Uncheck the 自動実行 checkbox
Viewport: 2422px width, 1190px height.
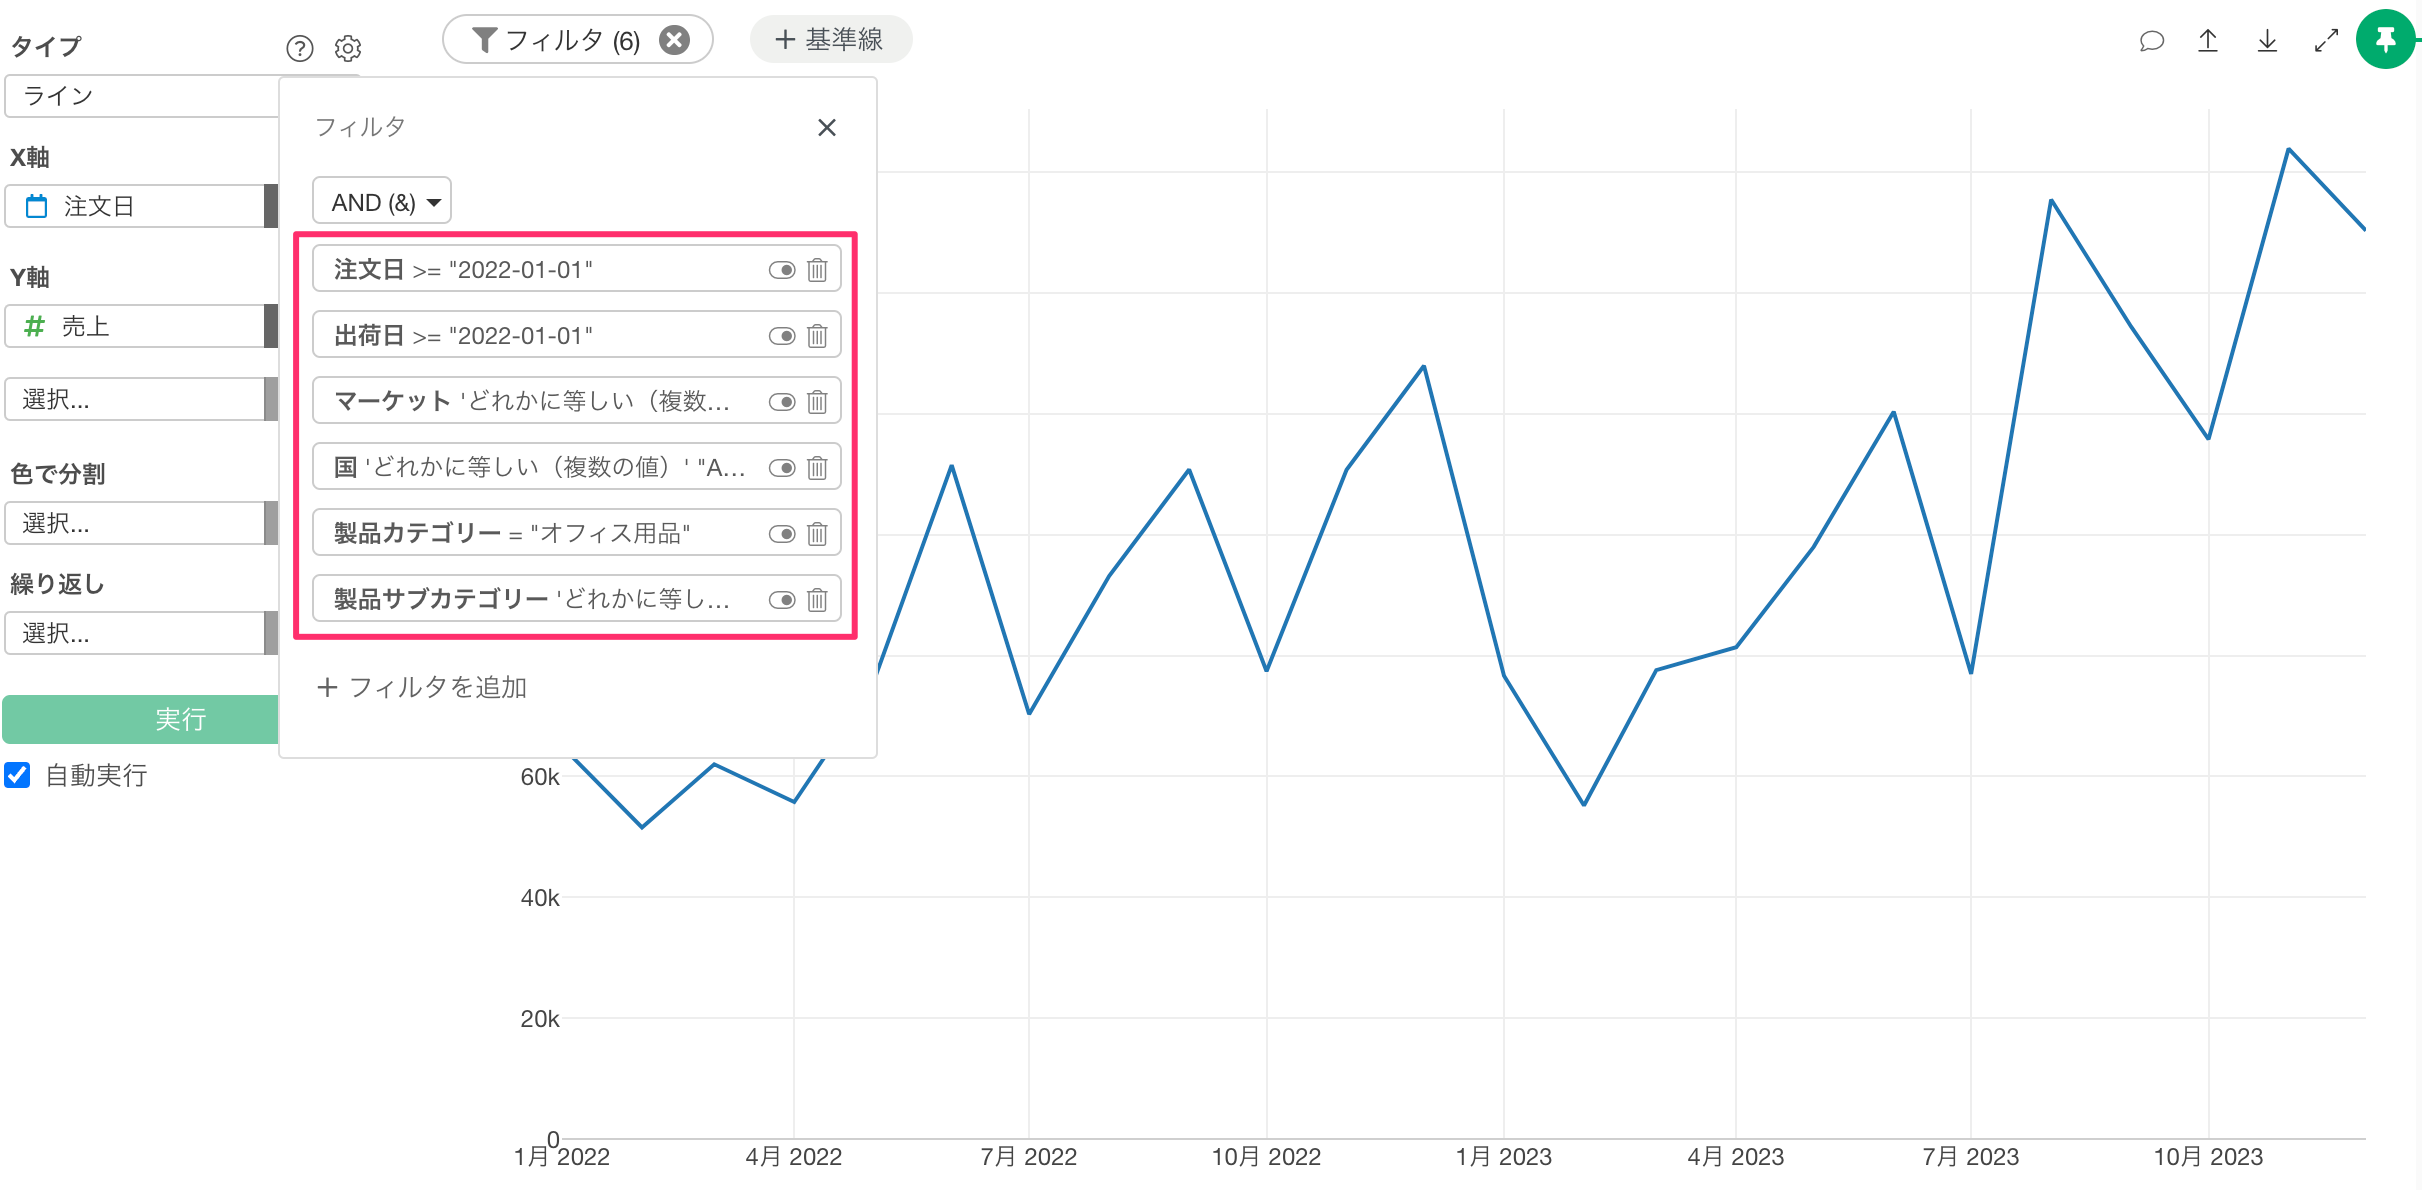(18, 775)
